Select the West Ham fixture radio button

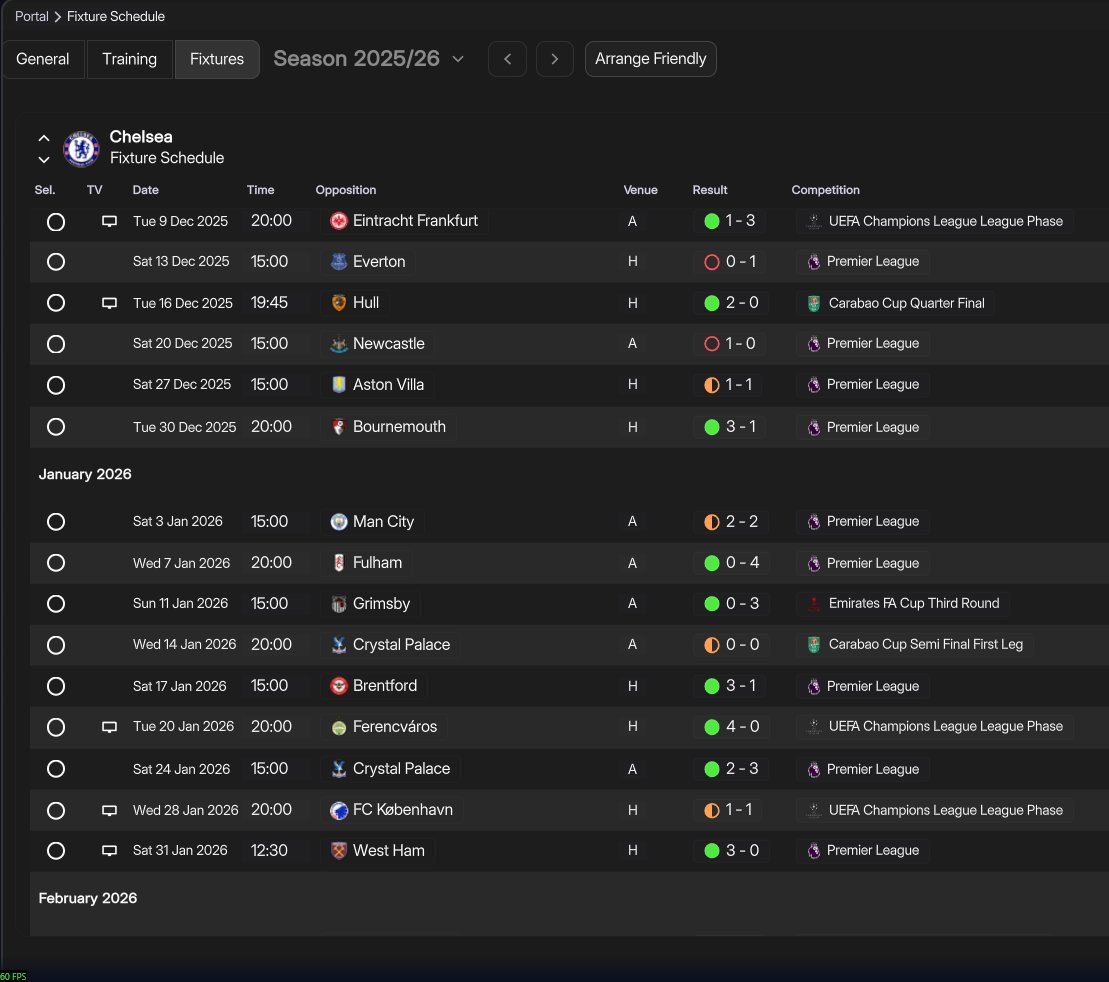pyautogui.click(x=56, y=850)
